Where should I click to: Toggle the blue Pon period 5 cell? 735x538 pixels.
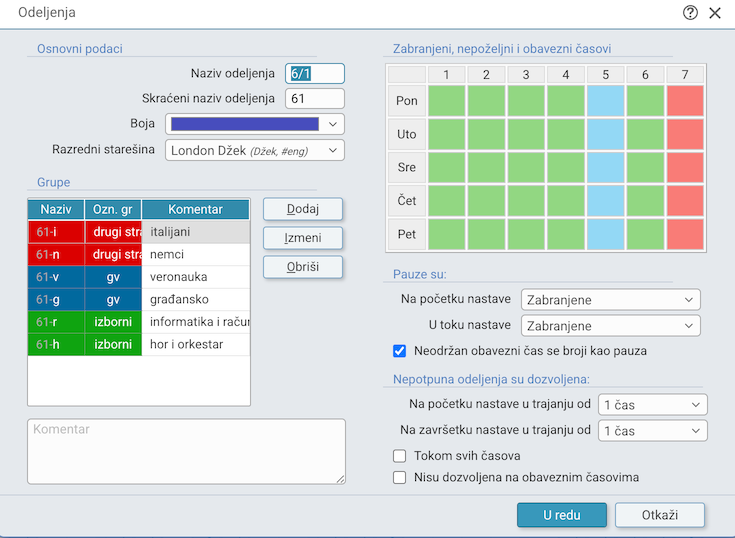pyautogui.click(x=606, y=101)
